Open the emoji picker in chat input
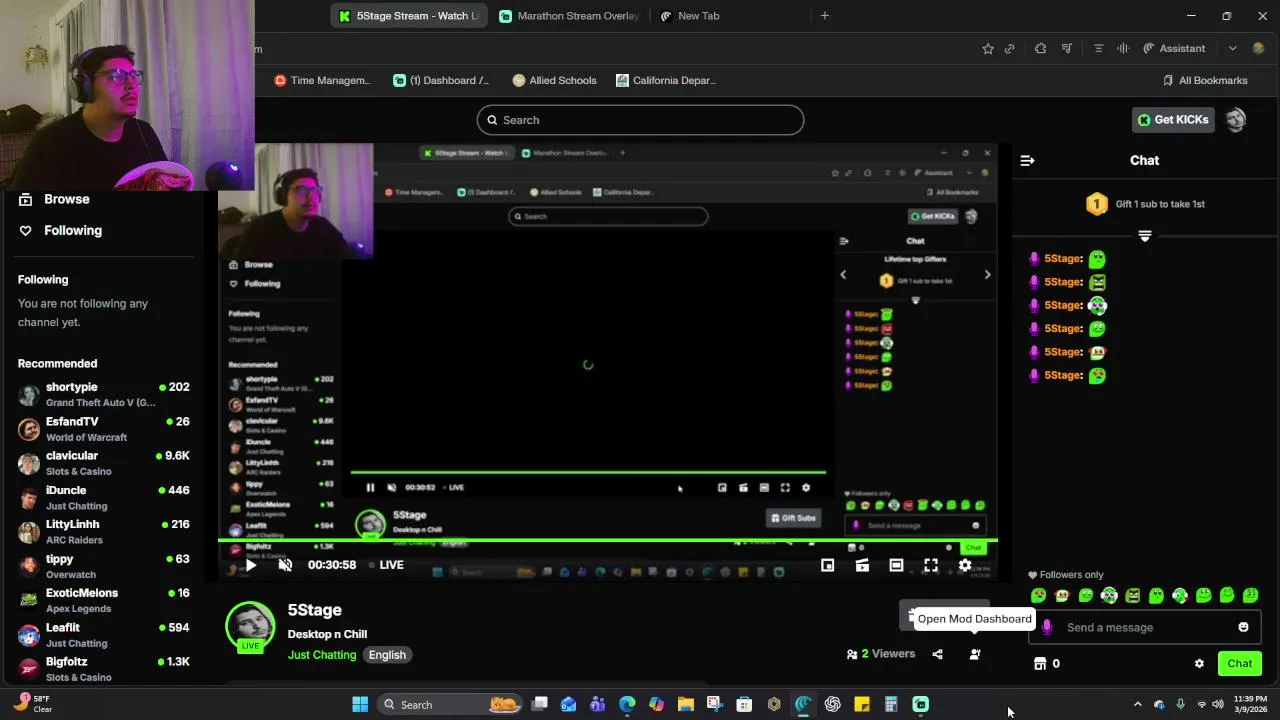 [x=1243, y=628]
